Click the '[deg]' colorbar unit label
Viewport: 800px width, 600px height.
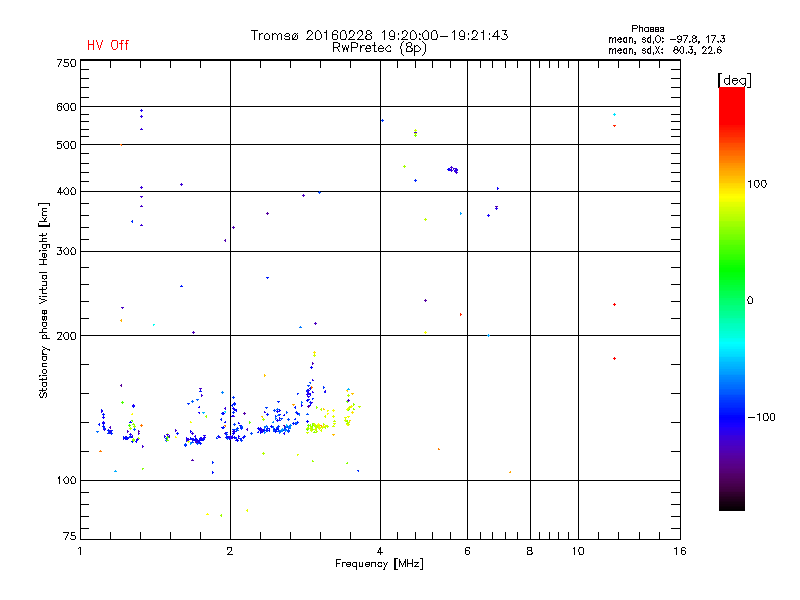click(734, 80)
